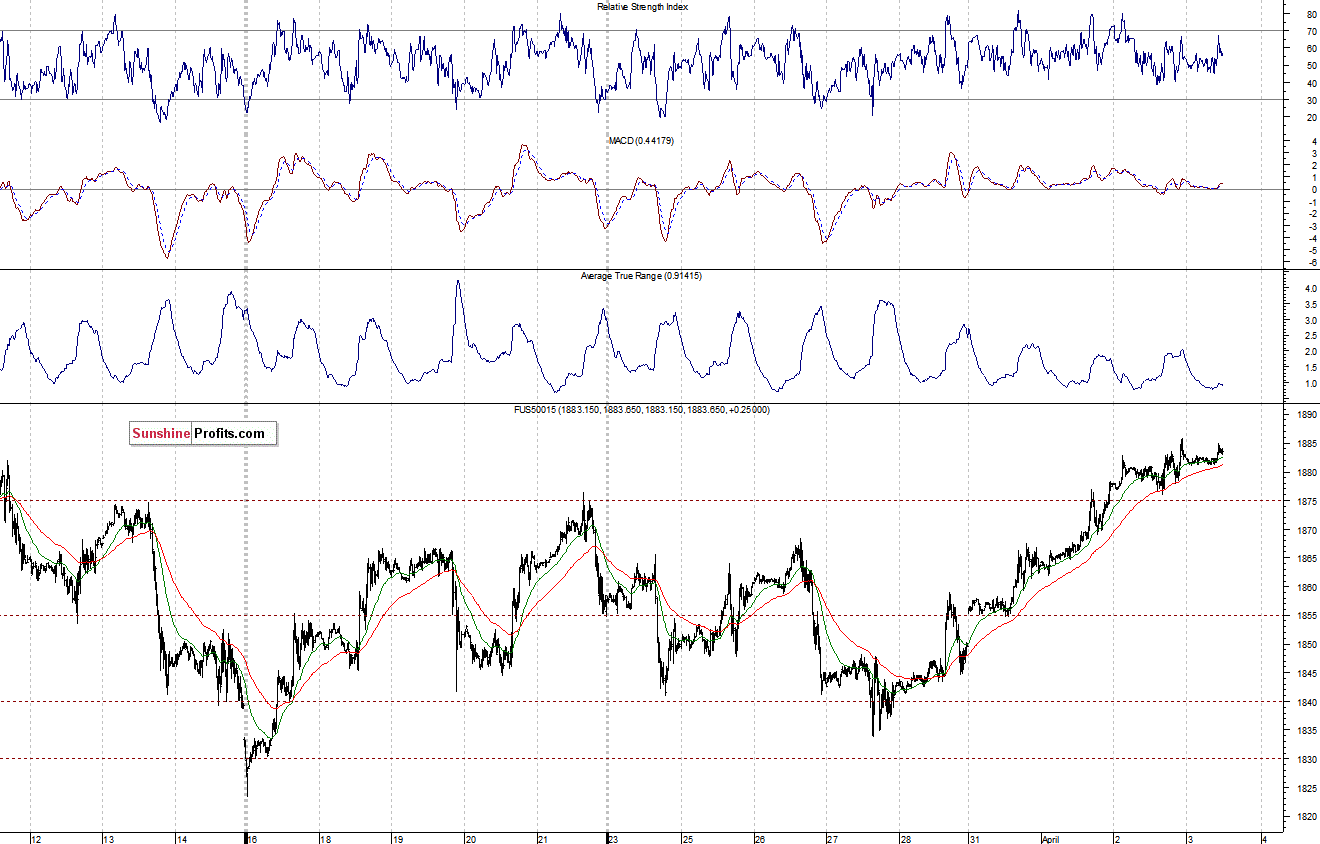Click RSI axis label 30
This screenshot has width=1320, height=844.
click(x=1311, y=101)
